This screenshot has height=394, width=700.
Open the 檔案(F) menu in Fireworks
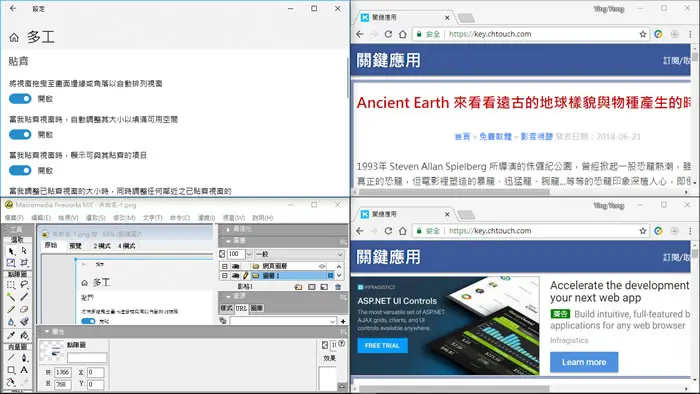coord(14,218)
